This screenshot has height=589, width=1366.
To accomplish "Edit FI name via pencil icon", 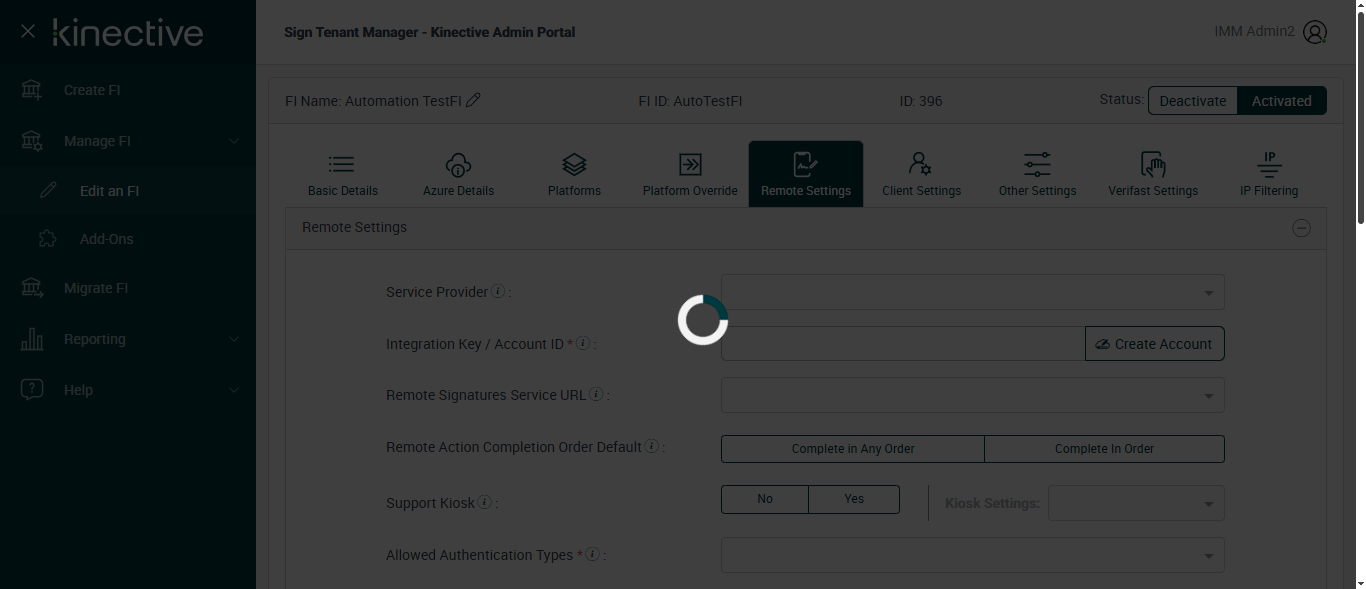I will [x=474, y=100].
